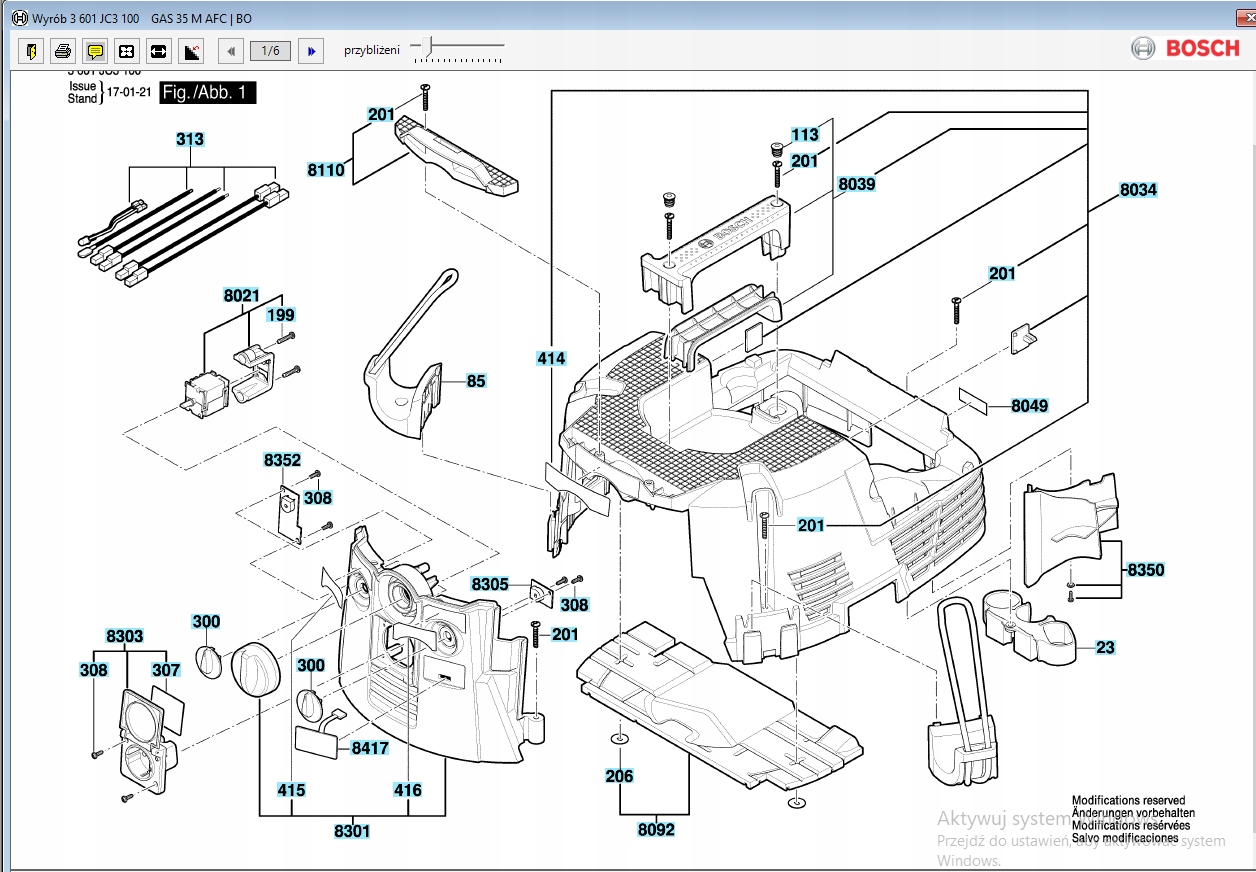Rotate the drawing with the rotate icon
This screenshot has height=872, width=1256.
[x=191, y=50]
